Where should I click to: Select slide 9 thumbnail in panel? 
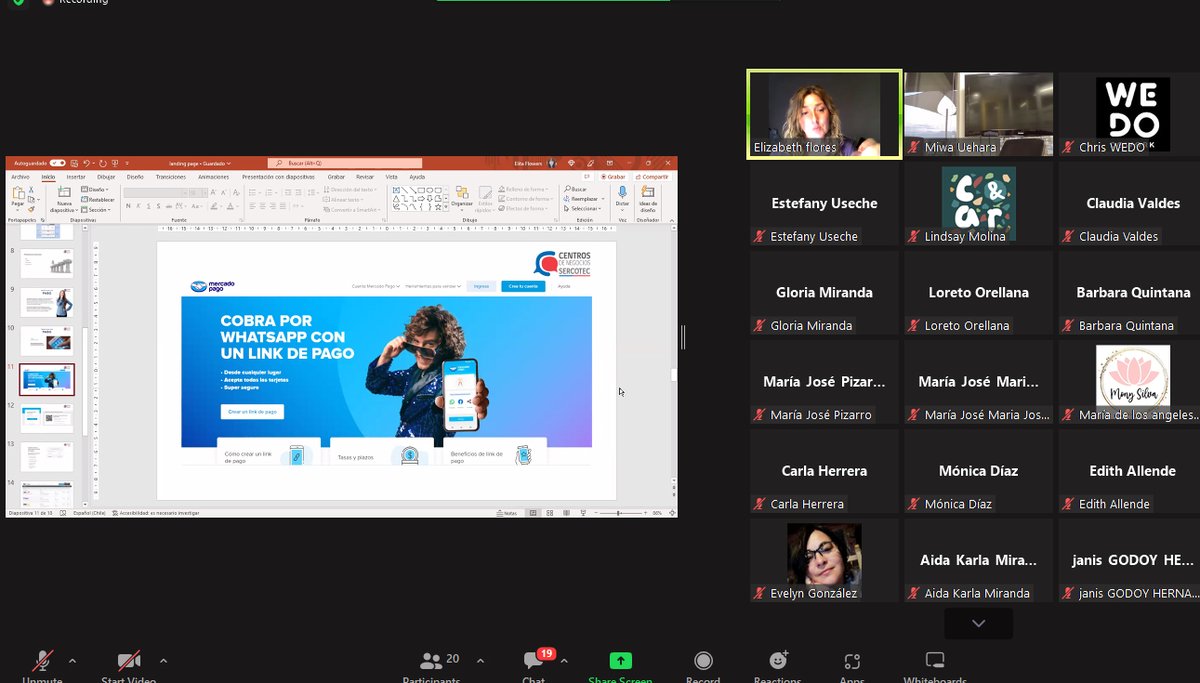pyautogui.click(x=47, y=302)
